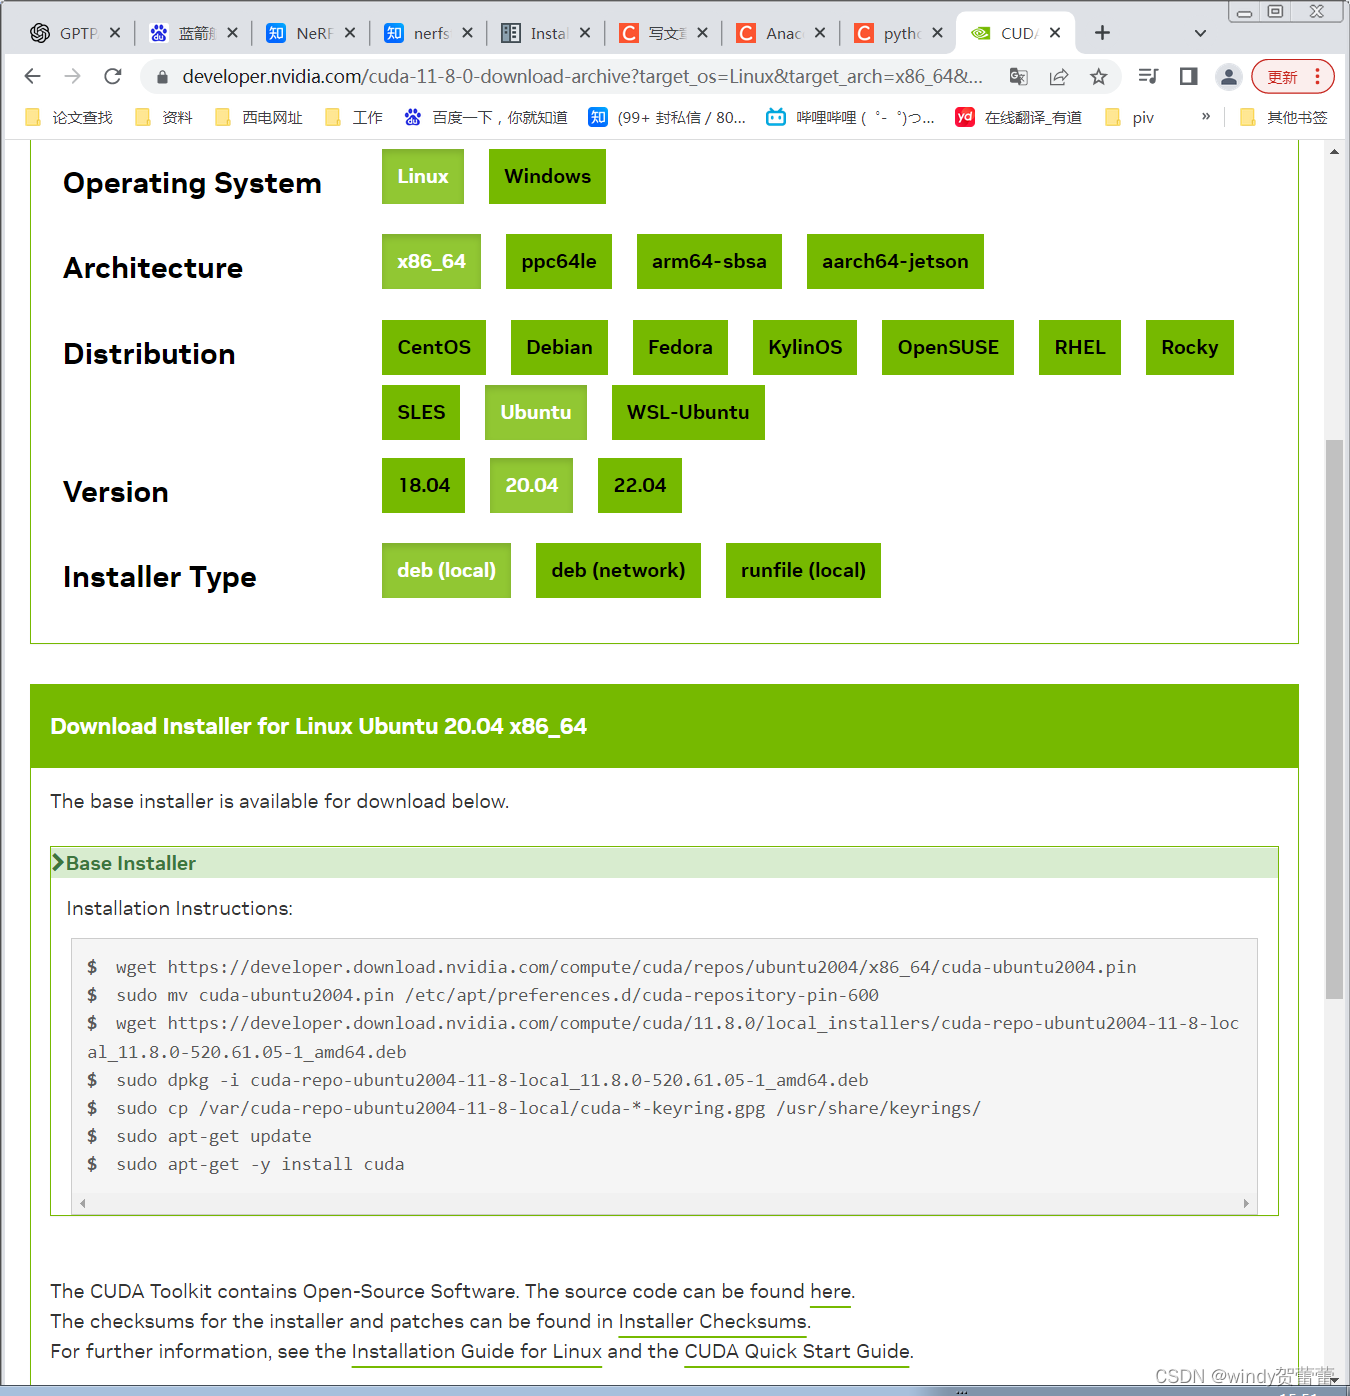Image resolution: width=1350 pixels, height=1396 pixels.
Task: Expand the bookmarks overflow chevron
Action: coord(1205,117)
